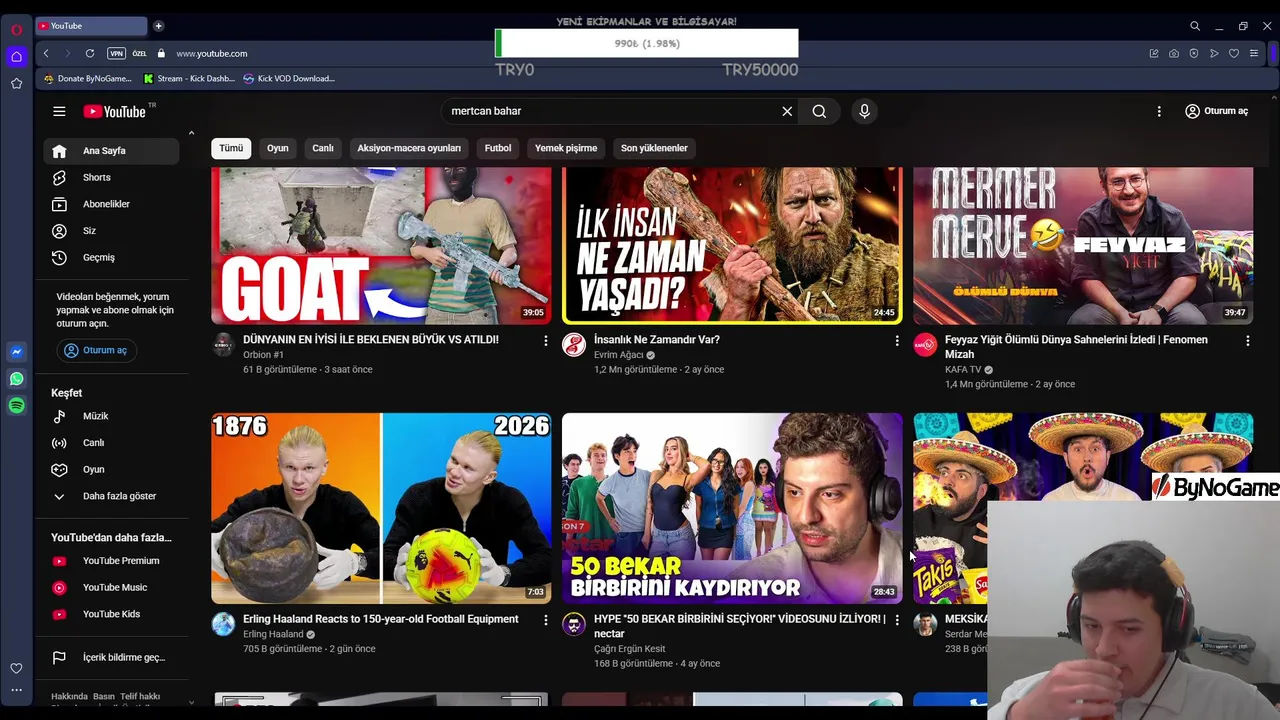
Task: Open Shorts in the sidebar
Action: tap(111, 177)
